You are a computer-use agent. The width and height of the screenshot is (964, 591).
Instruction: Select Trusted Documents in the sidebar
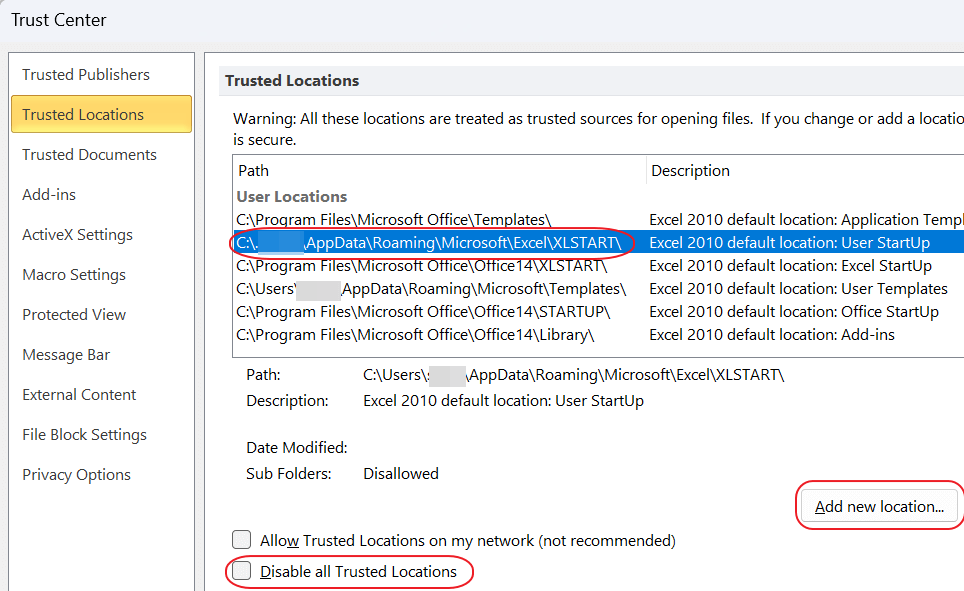coord(88,154)
